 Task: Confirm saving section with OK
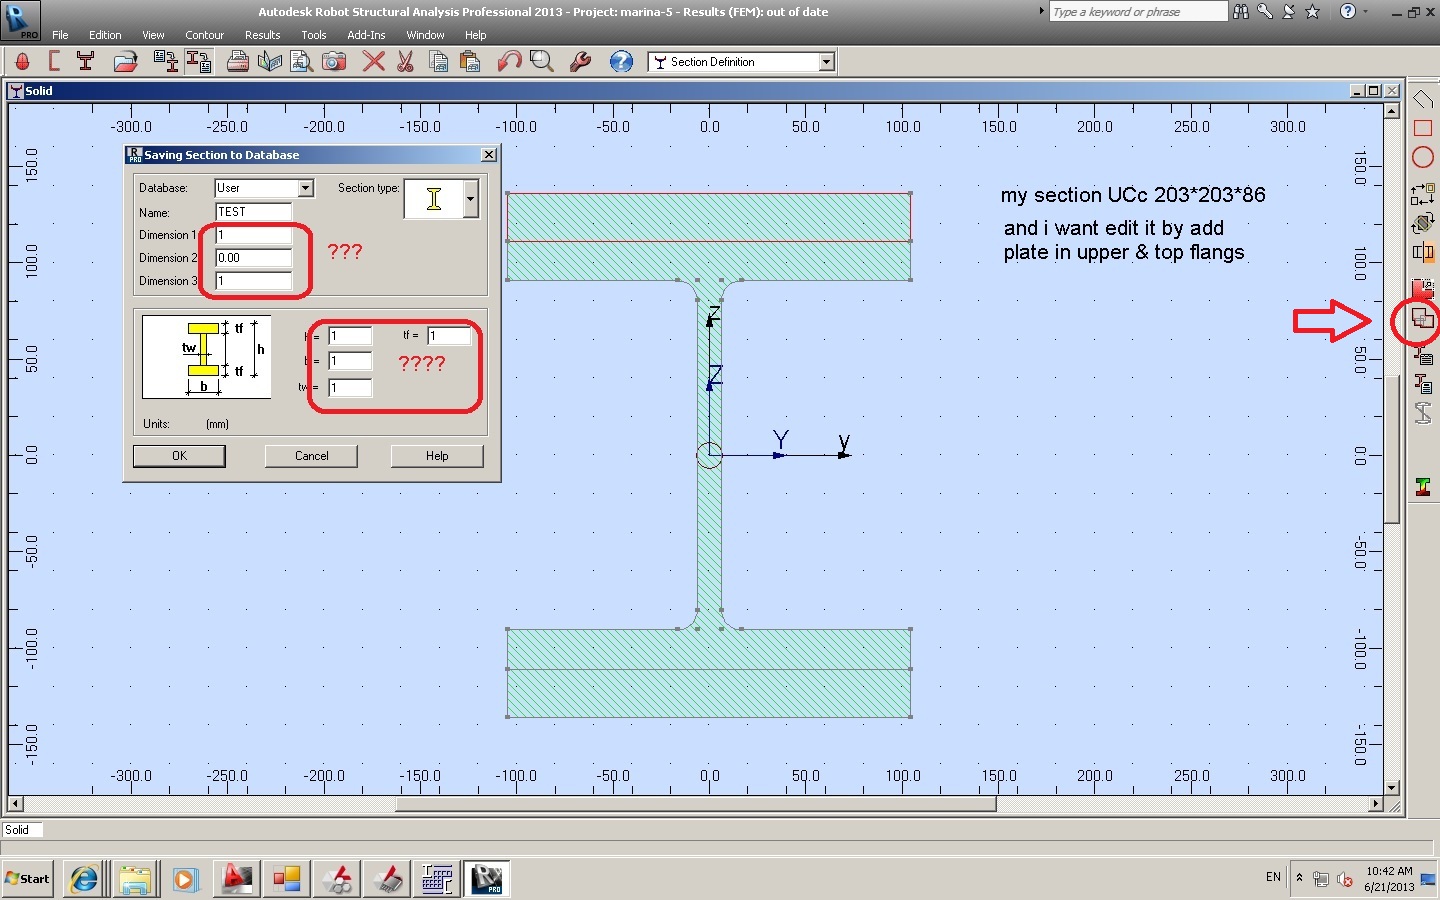(178, 456)
